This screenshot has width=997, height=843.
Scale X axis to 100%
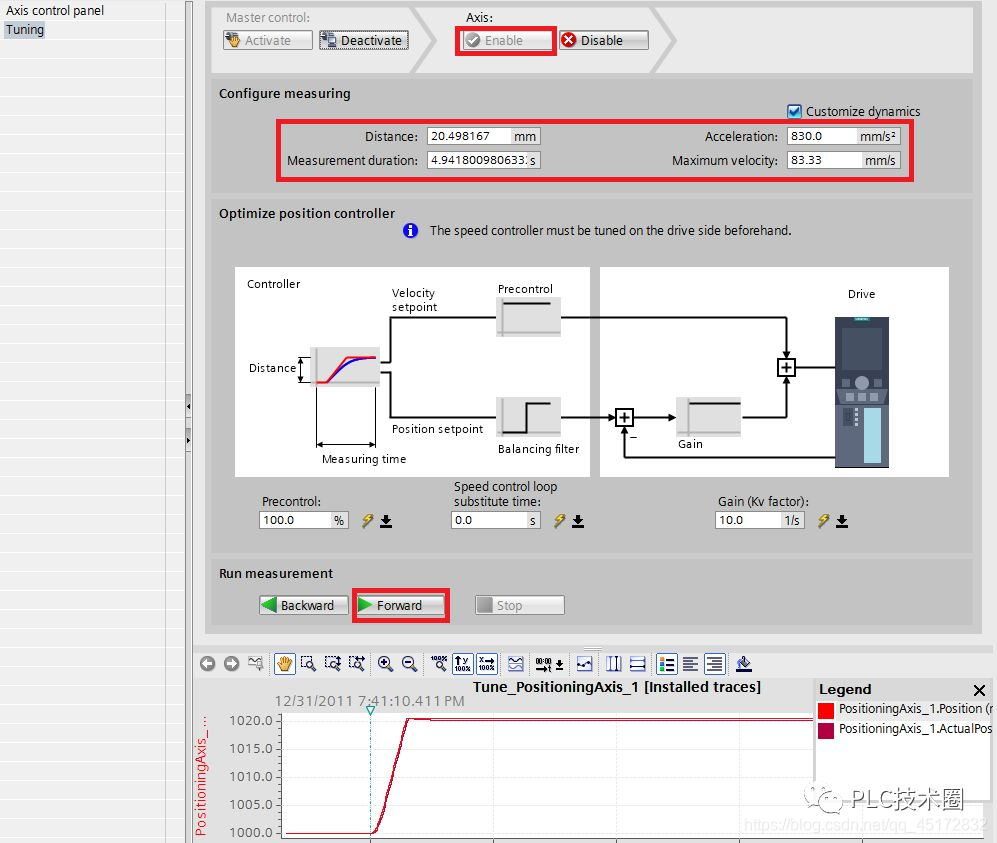[486, 664]
